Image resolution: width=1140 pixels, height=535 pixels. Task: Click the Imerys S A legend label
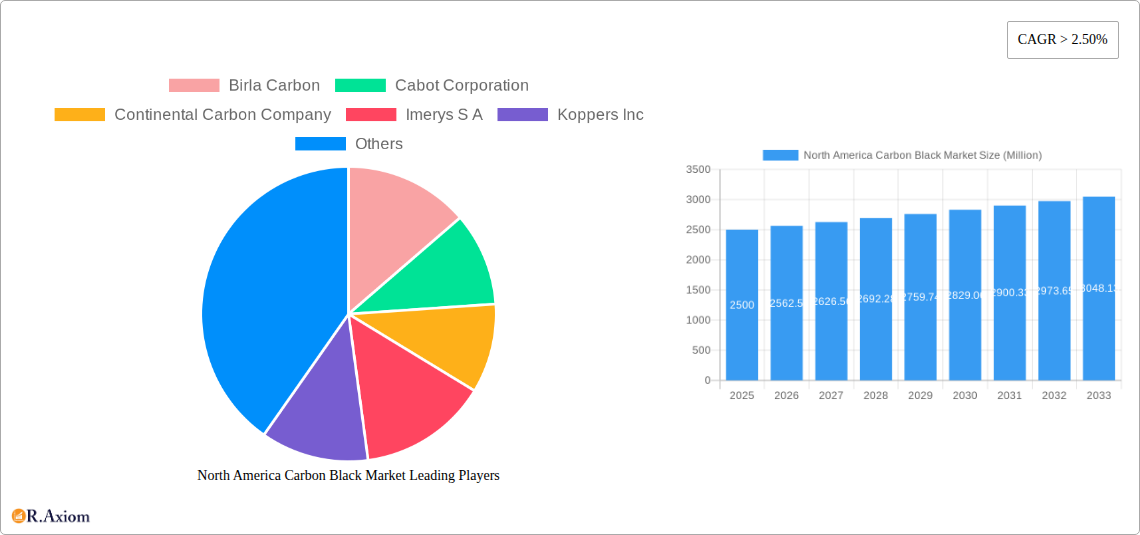point(443,115)
